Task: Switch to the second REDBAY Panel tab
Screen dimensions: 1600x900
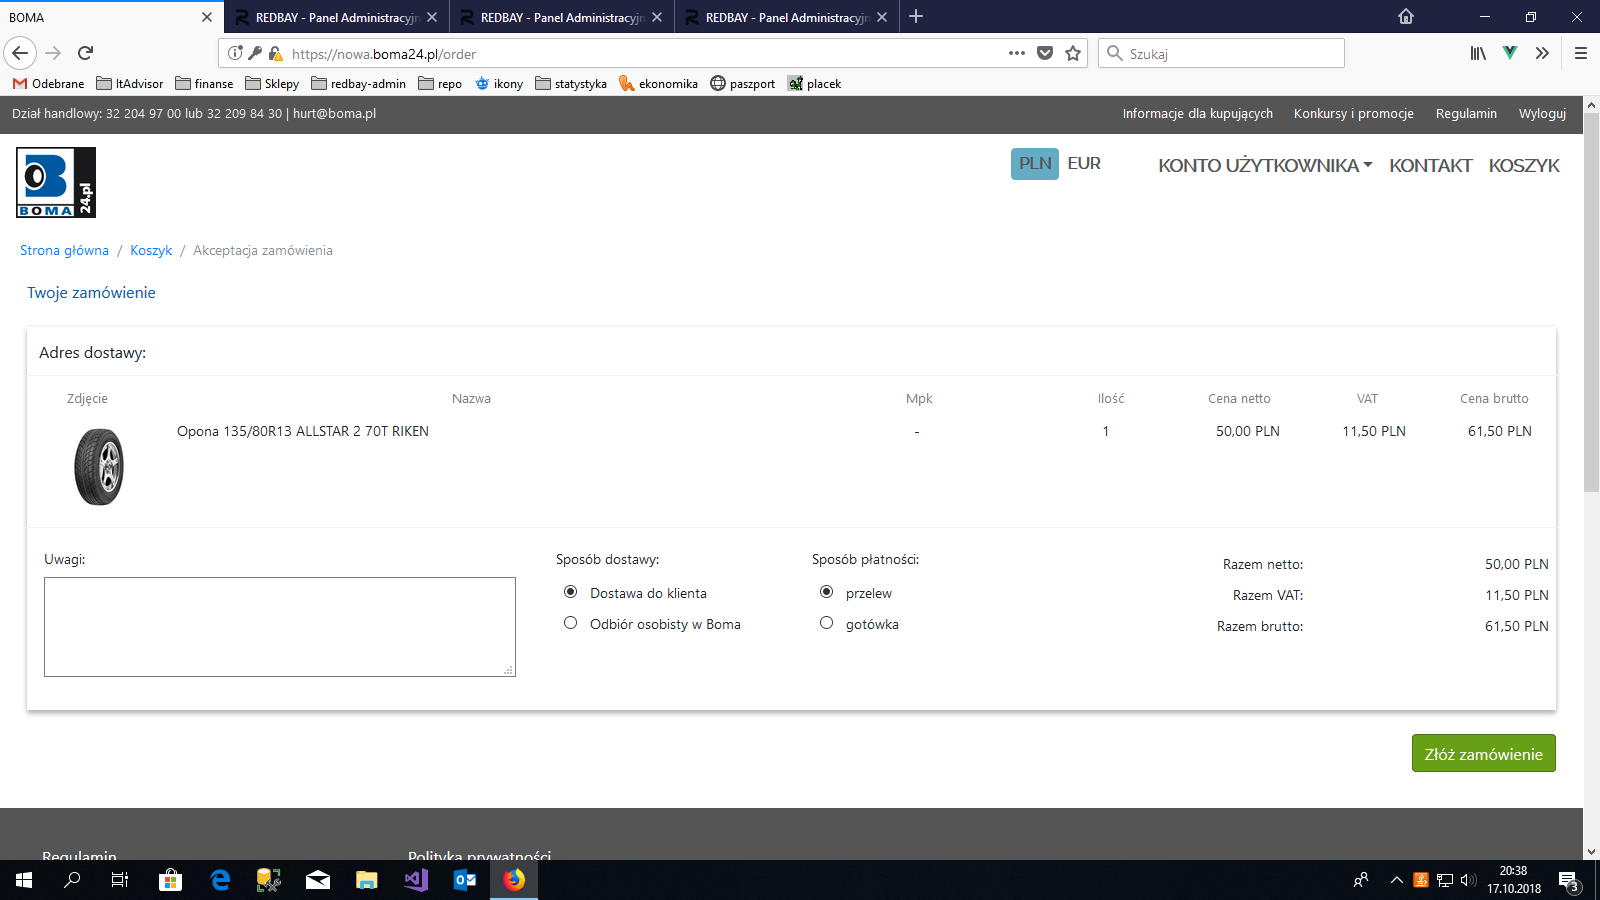Action: click(x=560, y=17)
